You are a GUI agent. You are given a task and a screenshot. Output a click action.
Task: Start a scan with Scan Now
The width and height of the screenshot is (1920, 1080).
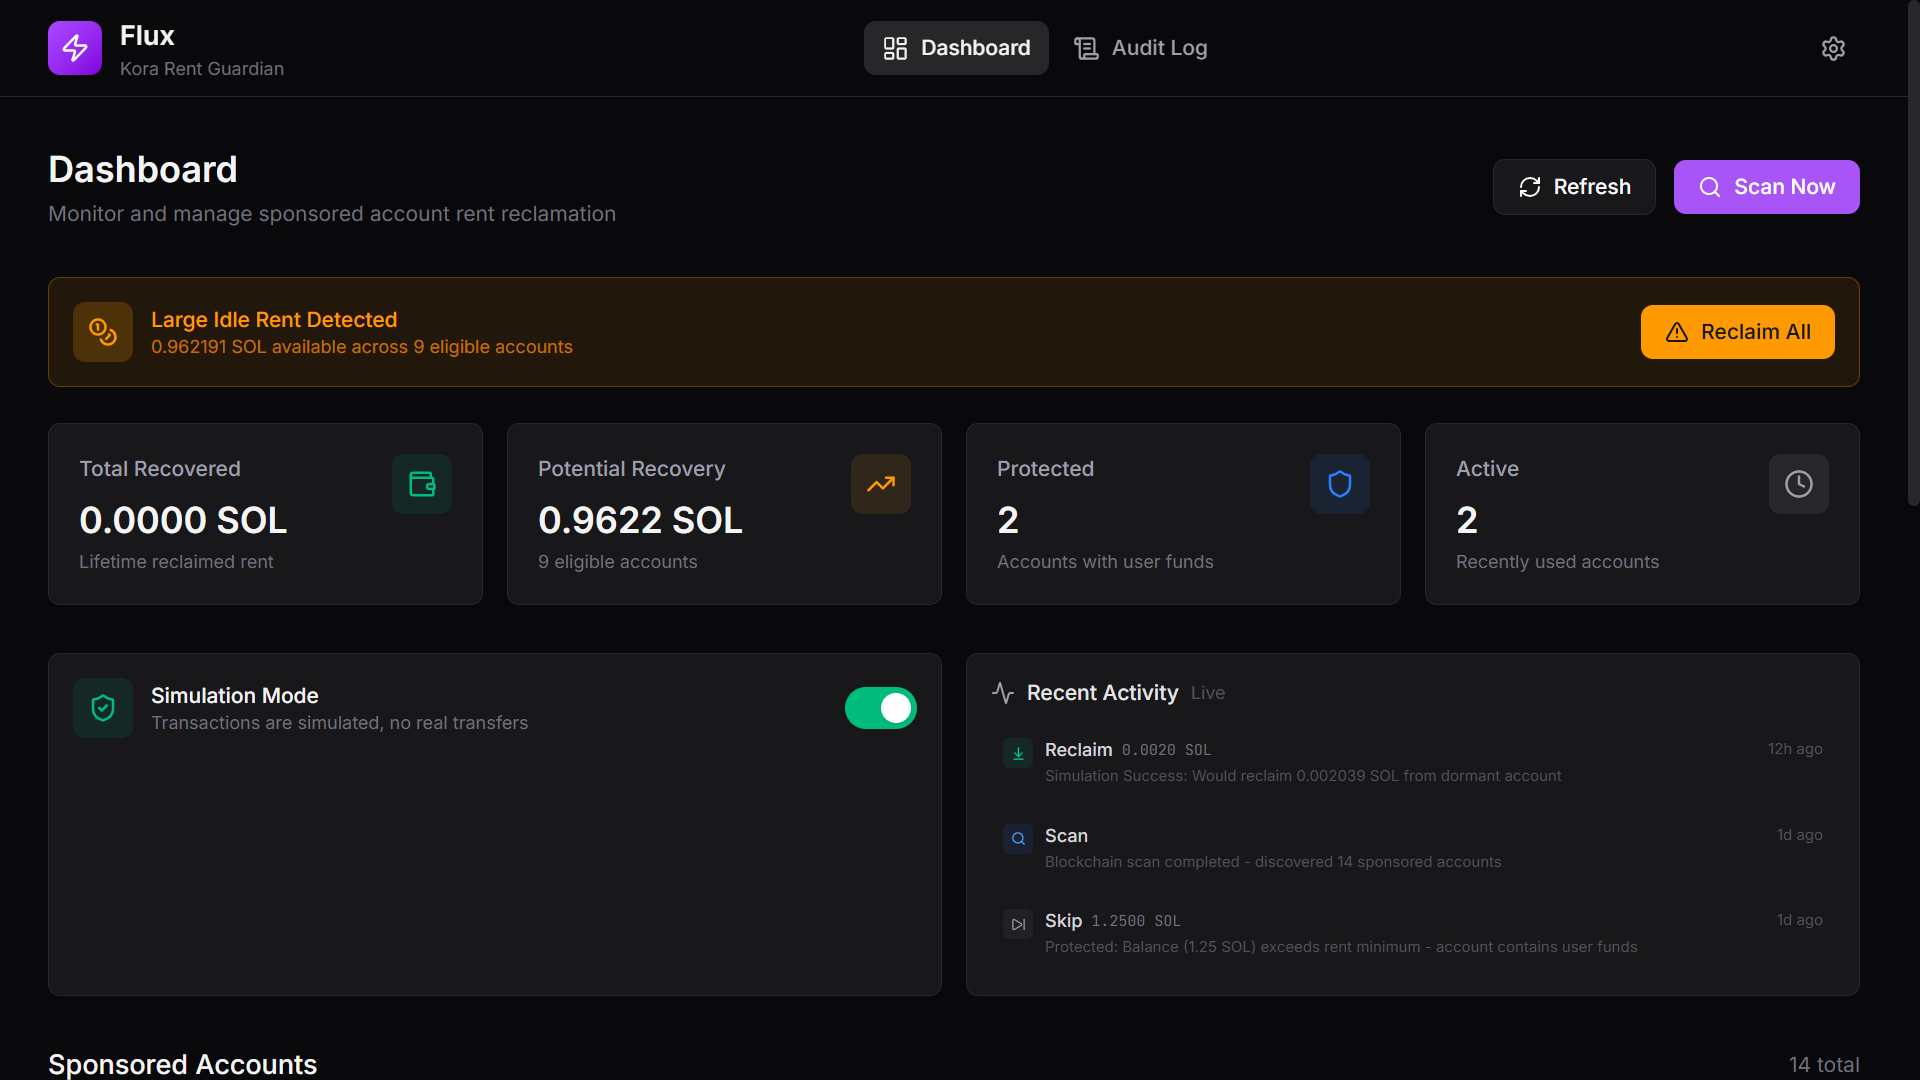coord(1766,187)
